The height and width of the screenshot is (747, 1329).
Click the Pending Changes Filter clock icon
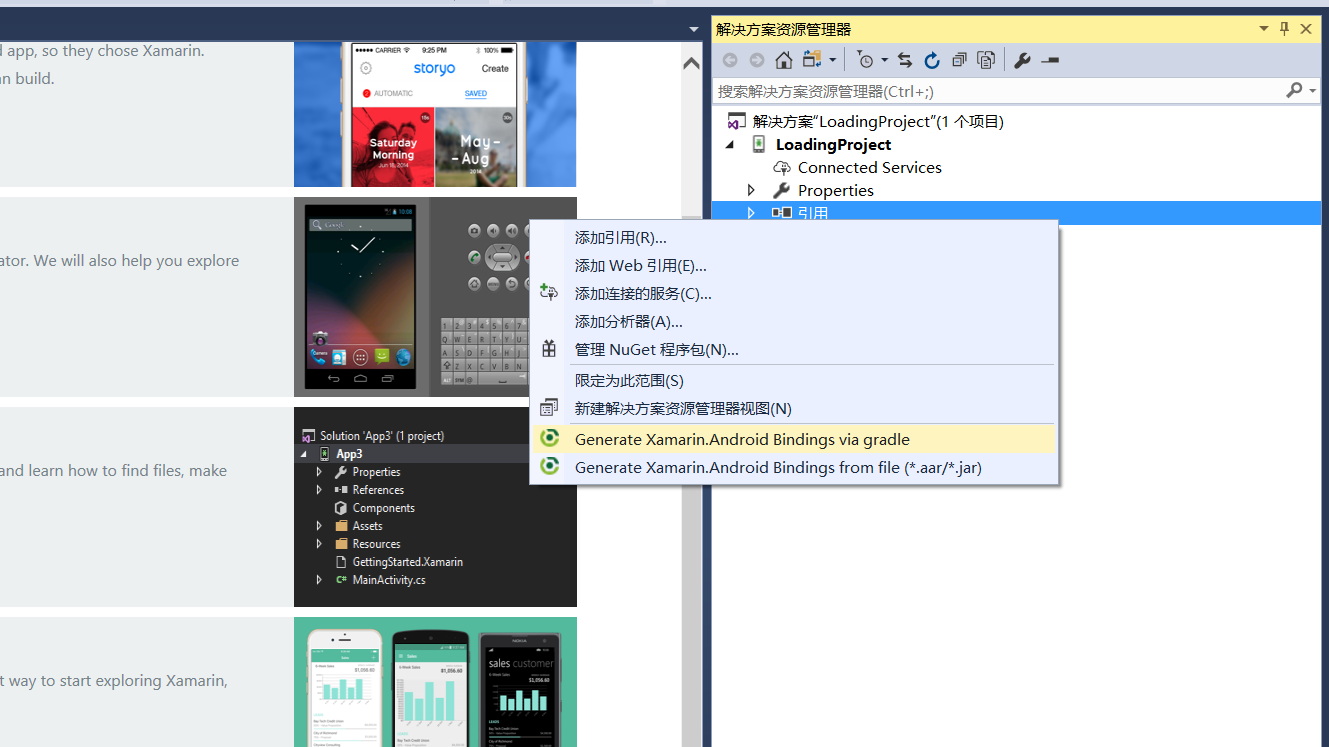pos(866,60)
